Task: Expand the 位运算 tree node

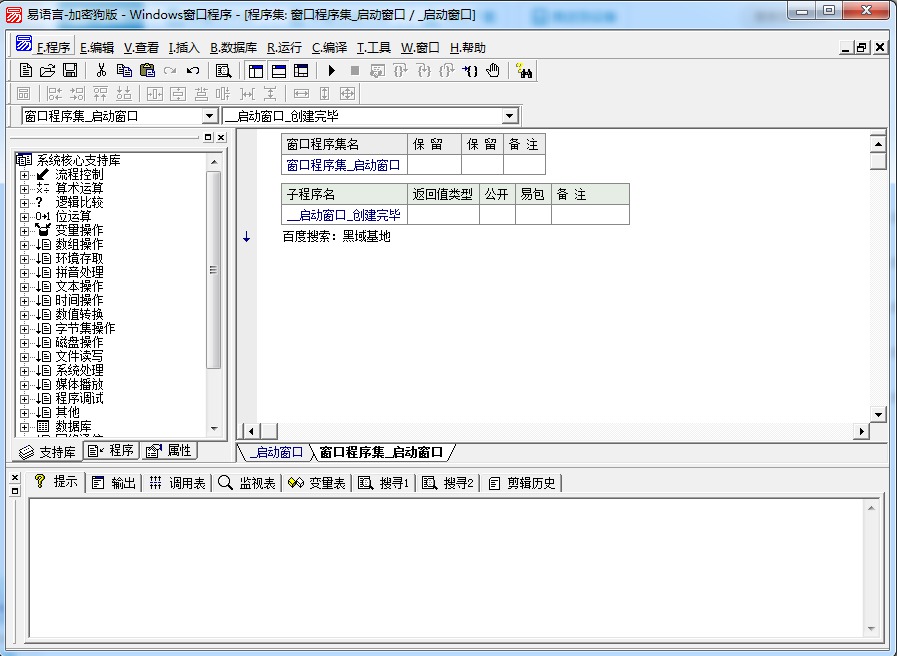Action: pyautogui.click(x=25, y=217)
